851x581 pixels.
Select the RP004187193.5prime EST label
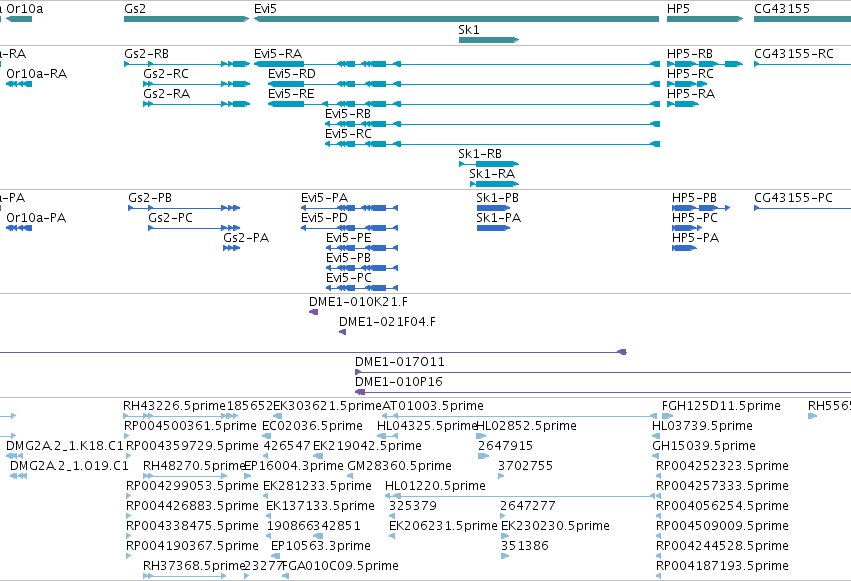point(722,566)
